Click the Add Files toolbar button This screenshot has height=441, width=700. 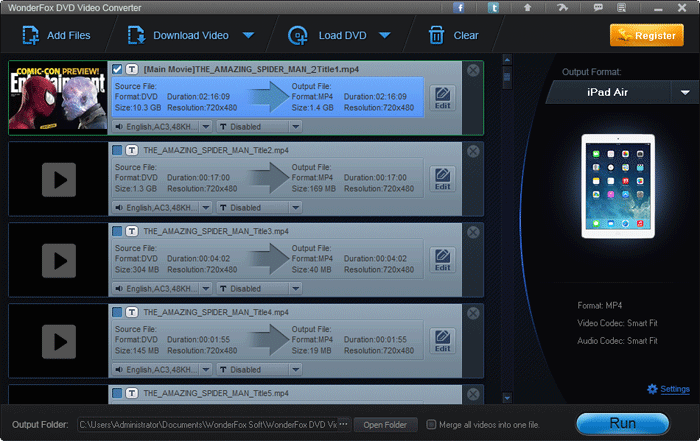point(56,35)
